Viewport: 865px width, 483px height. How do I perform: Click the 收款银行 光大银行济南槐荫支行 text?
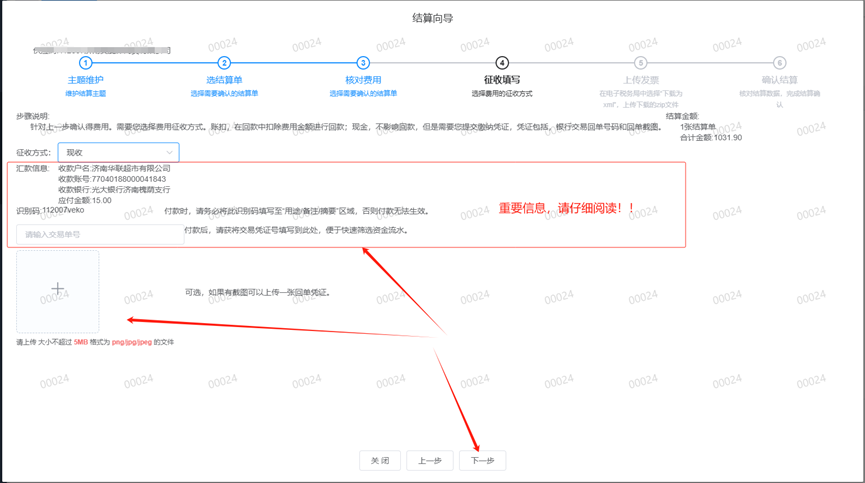pyautogui.click(x=114, y=190)
